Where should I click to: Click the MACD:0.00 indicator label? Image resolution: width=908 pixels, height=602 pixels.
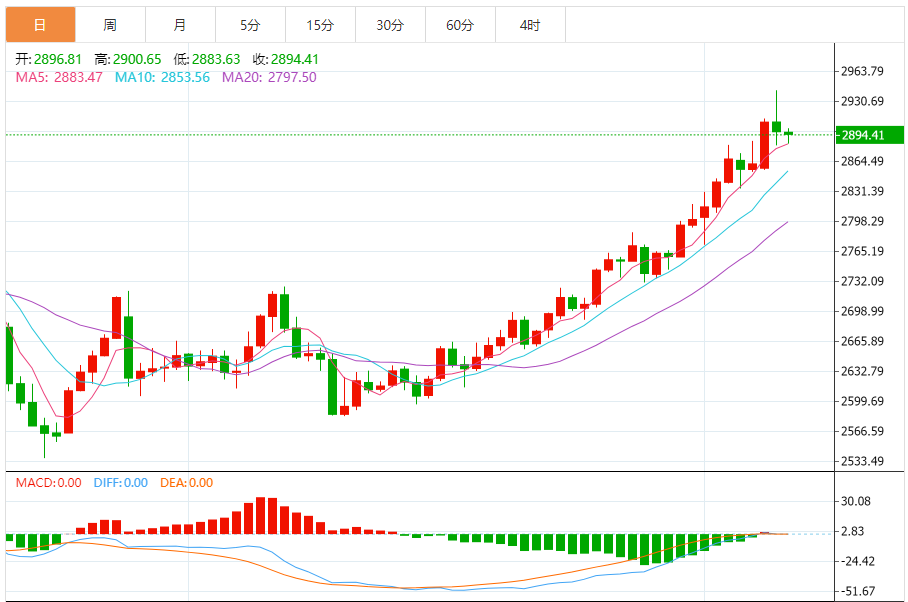49,483
